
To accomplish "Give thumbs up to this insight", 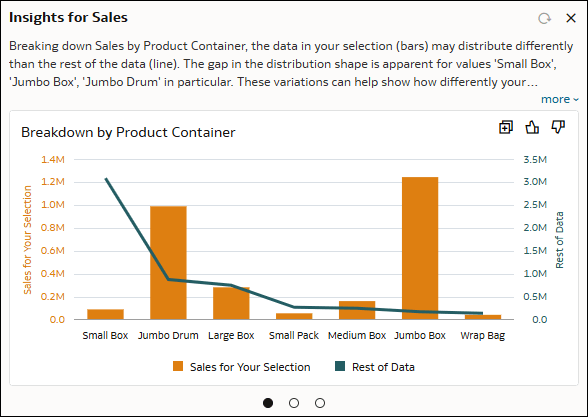I will click(532, 127).
